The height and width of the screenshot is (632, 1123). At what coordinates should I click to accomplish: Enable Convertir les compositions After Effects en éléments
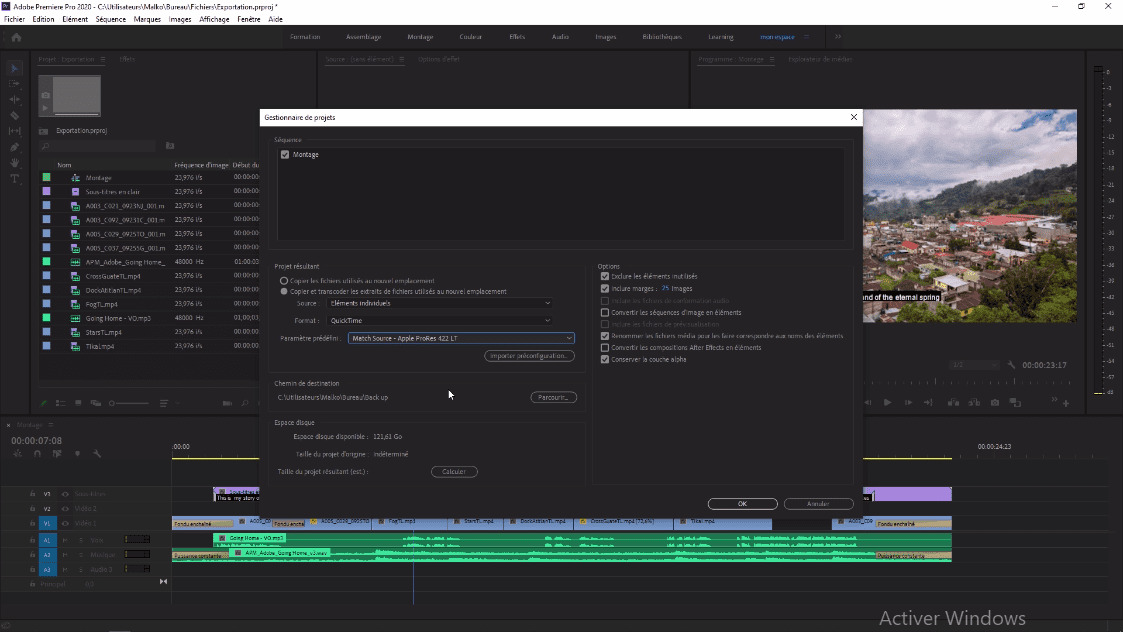(x=604, y=347)
